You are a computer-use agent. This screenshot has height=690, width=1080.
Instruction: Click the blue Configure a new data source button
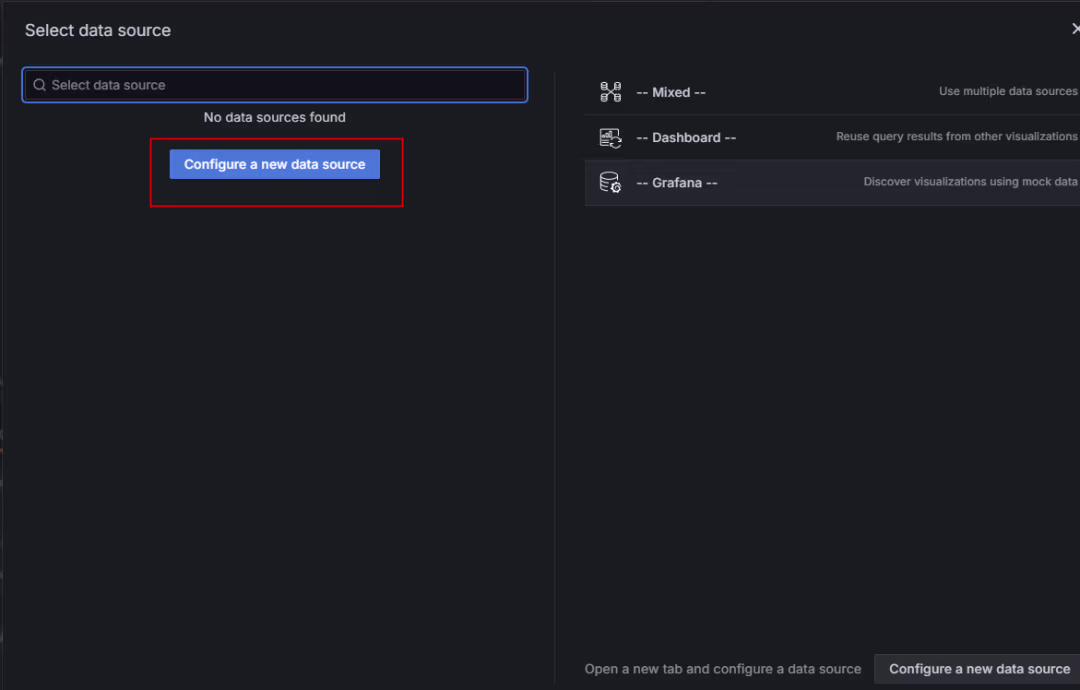[x=275, y=164]
